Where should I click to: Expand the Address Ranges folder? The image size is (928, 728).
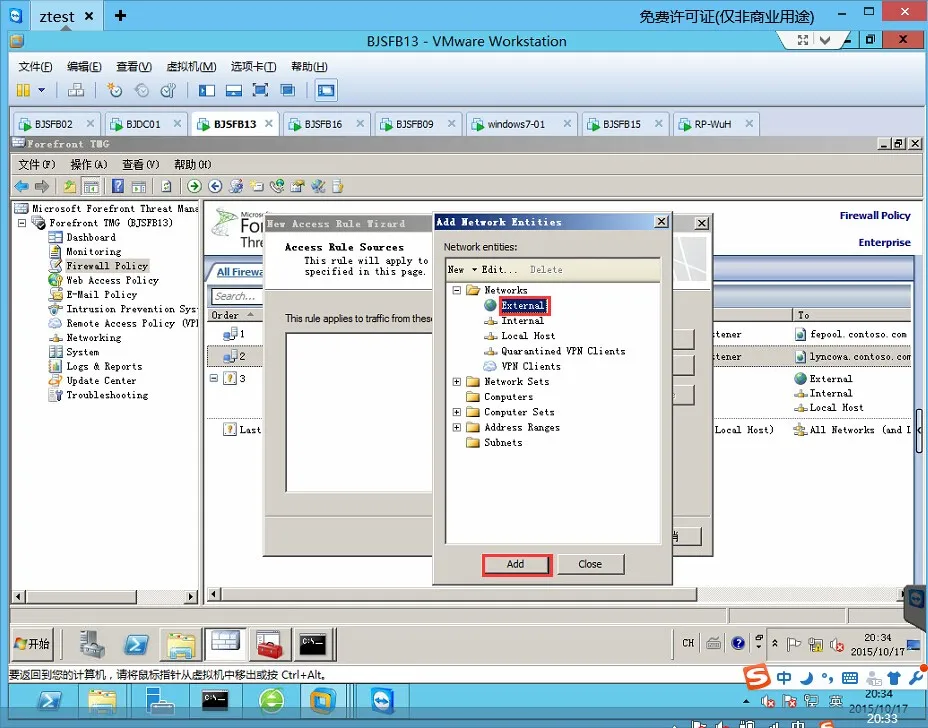coord(457,427)
